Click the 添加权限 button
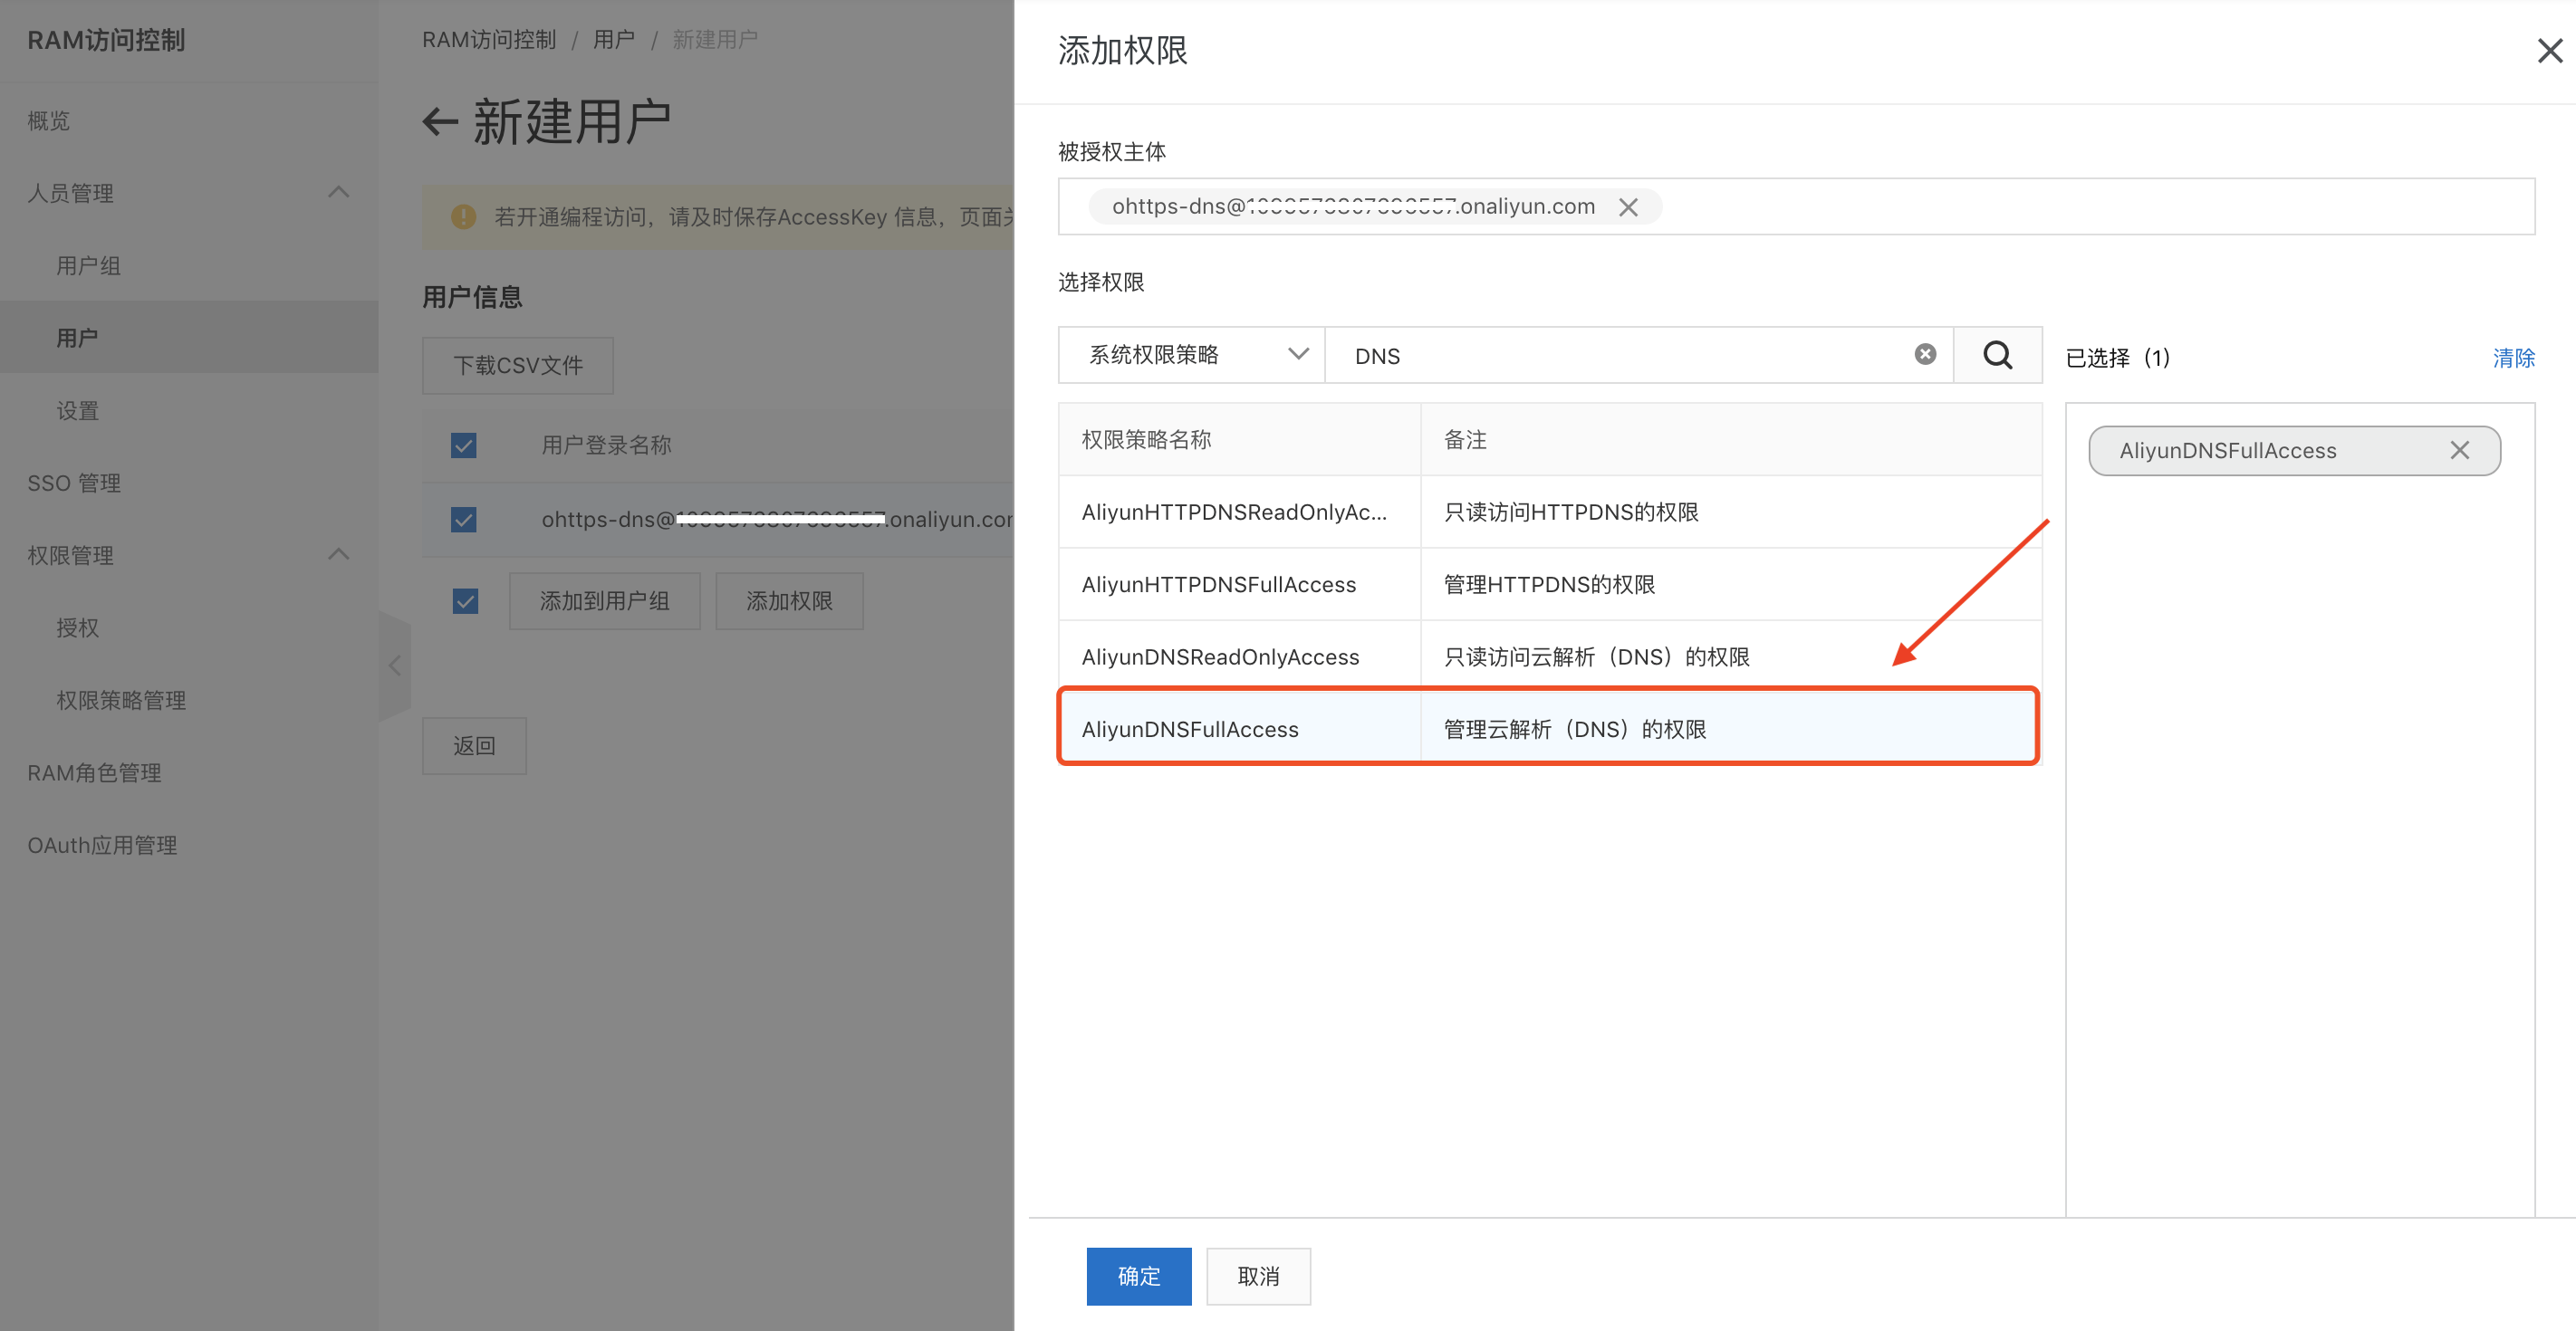 point(789,601)
